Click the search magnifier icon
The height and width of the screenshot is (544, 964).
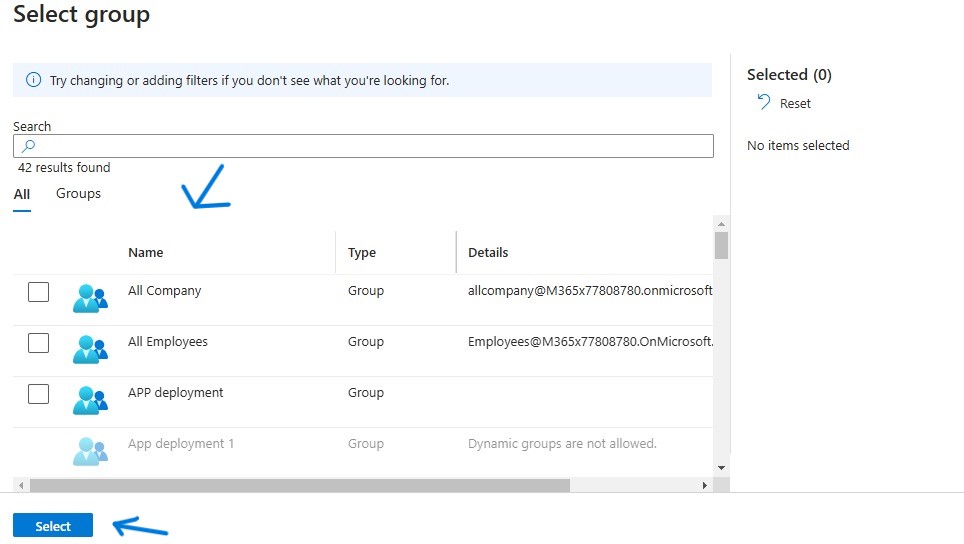click(x=28, y=146)
